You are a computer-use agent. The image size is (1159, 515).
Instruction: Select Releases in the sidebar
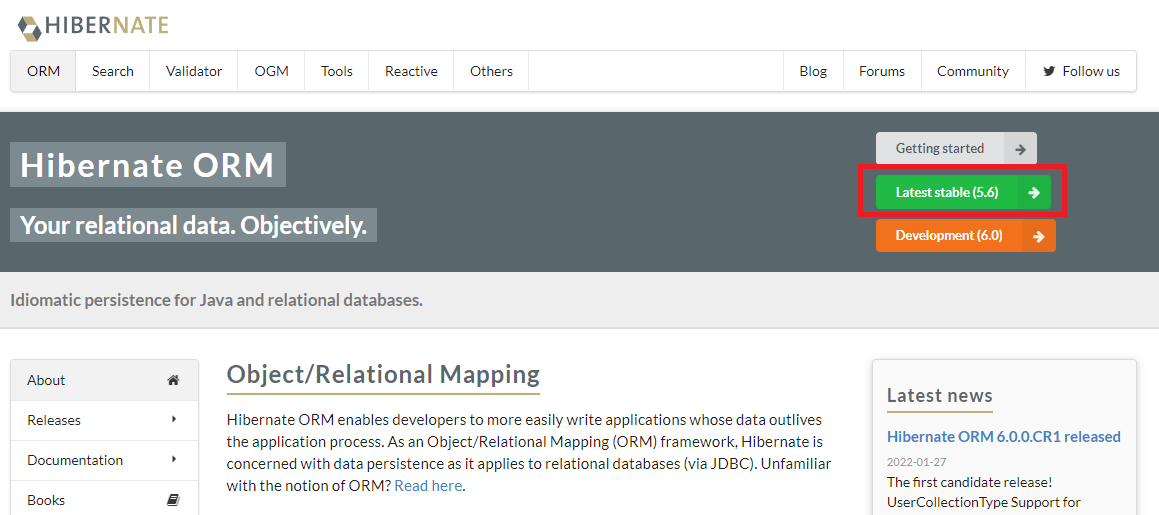click(104, 420)
